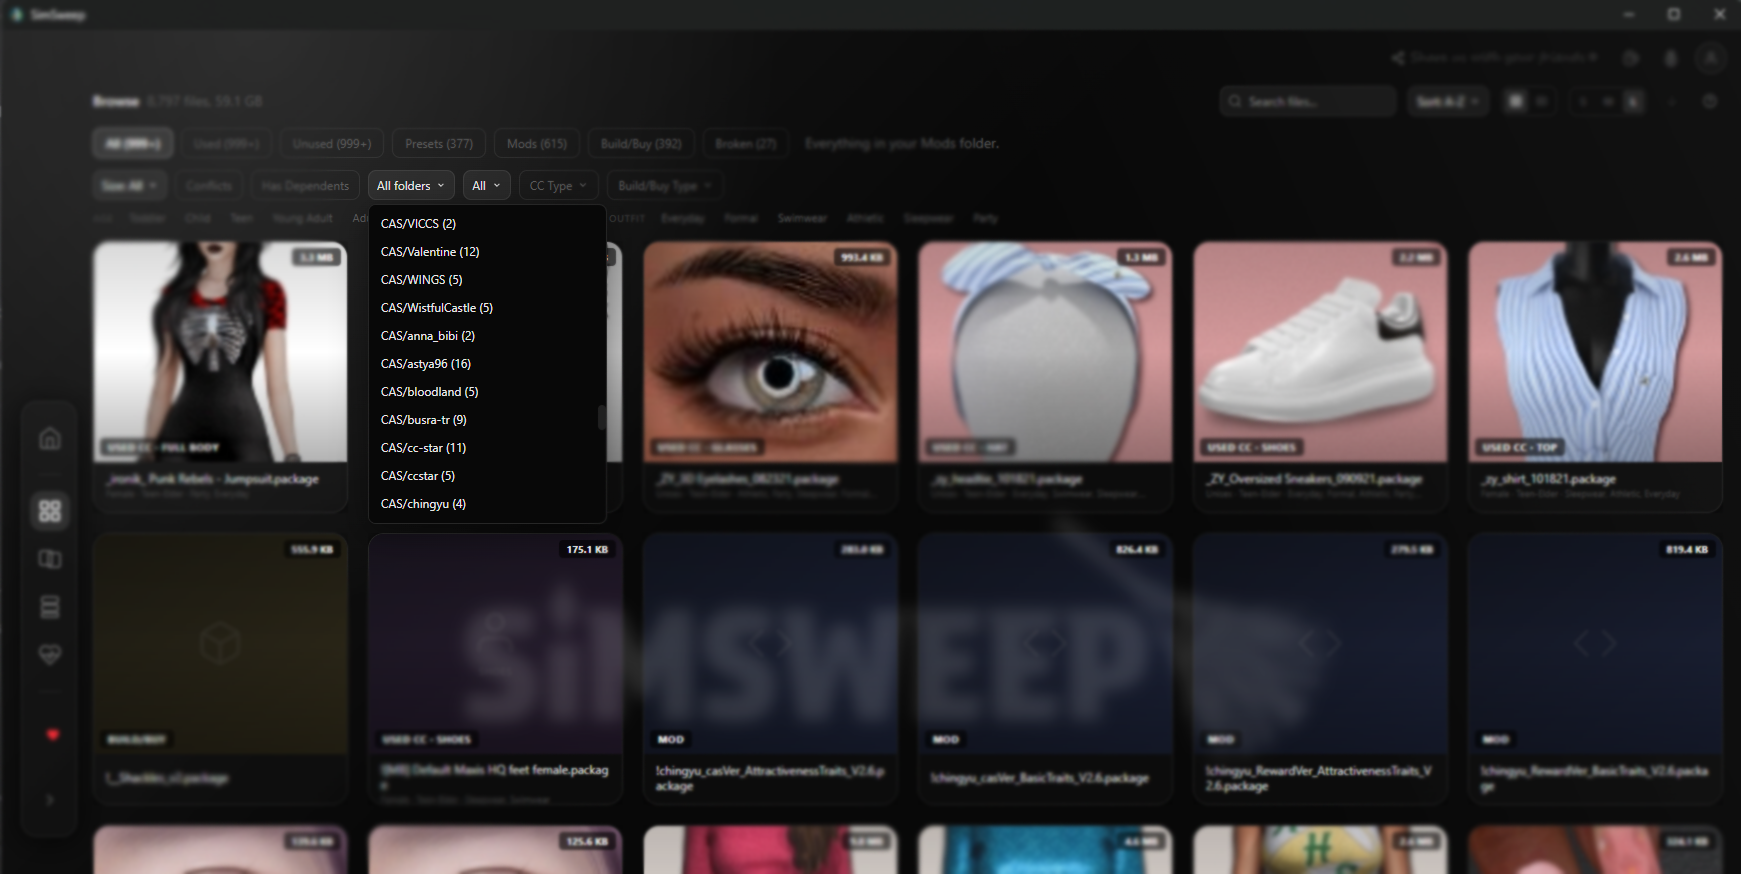Screen dimensions: 1741x874
Task: Open the book icon in sidebar
Action: [50, 559]
